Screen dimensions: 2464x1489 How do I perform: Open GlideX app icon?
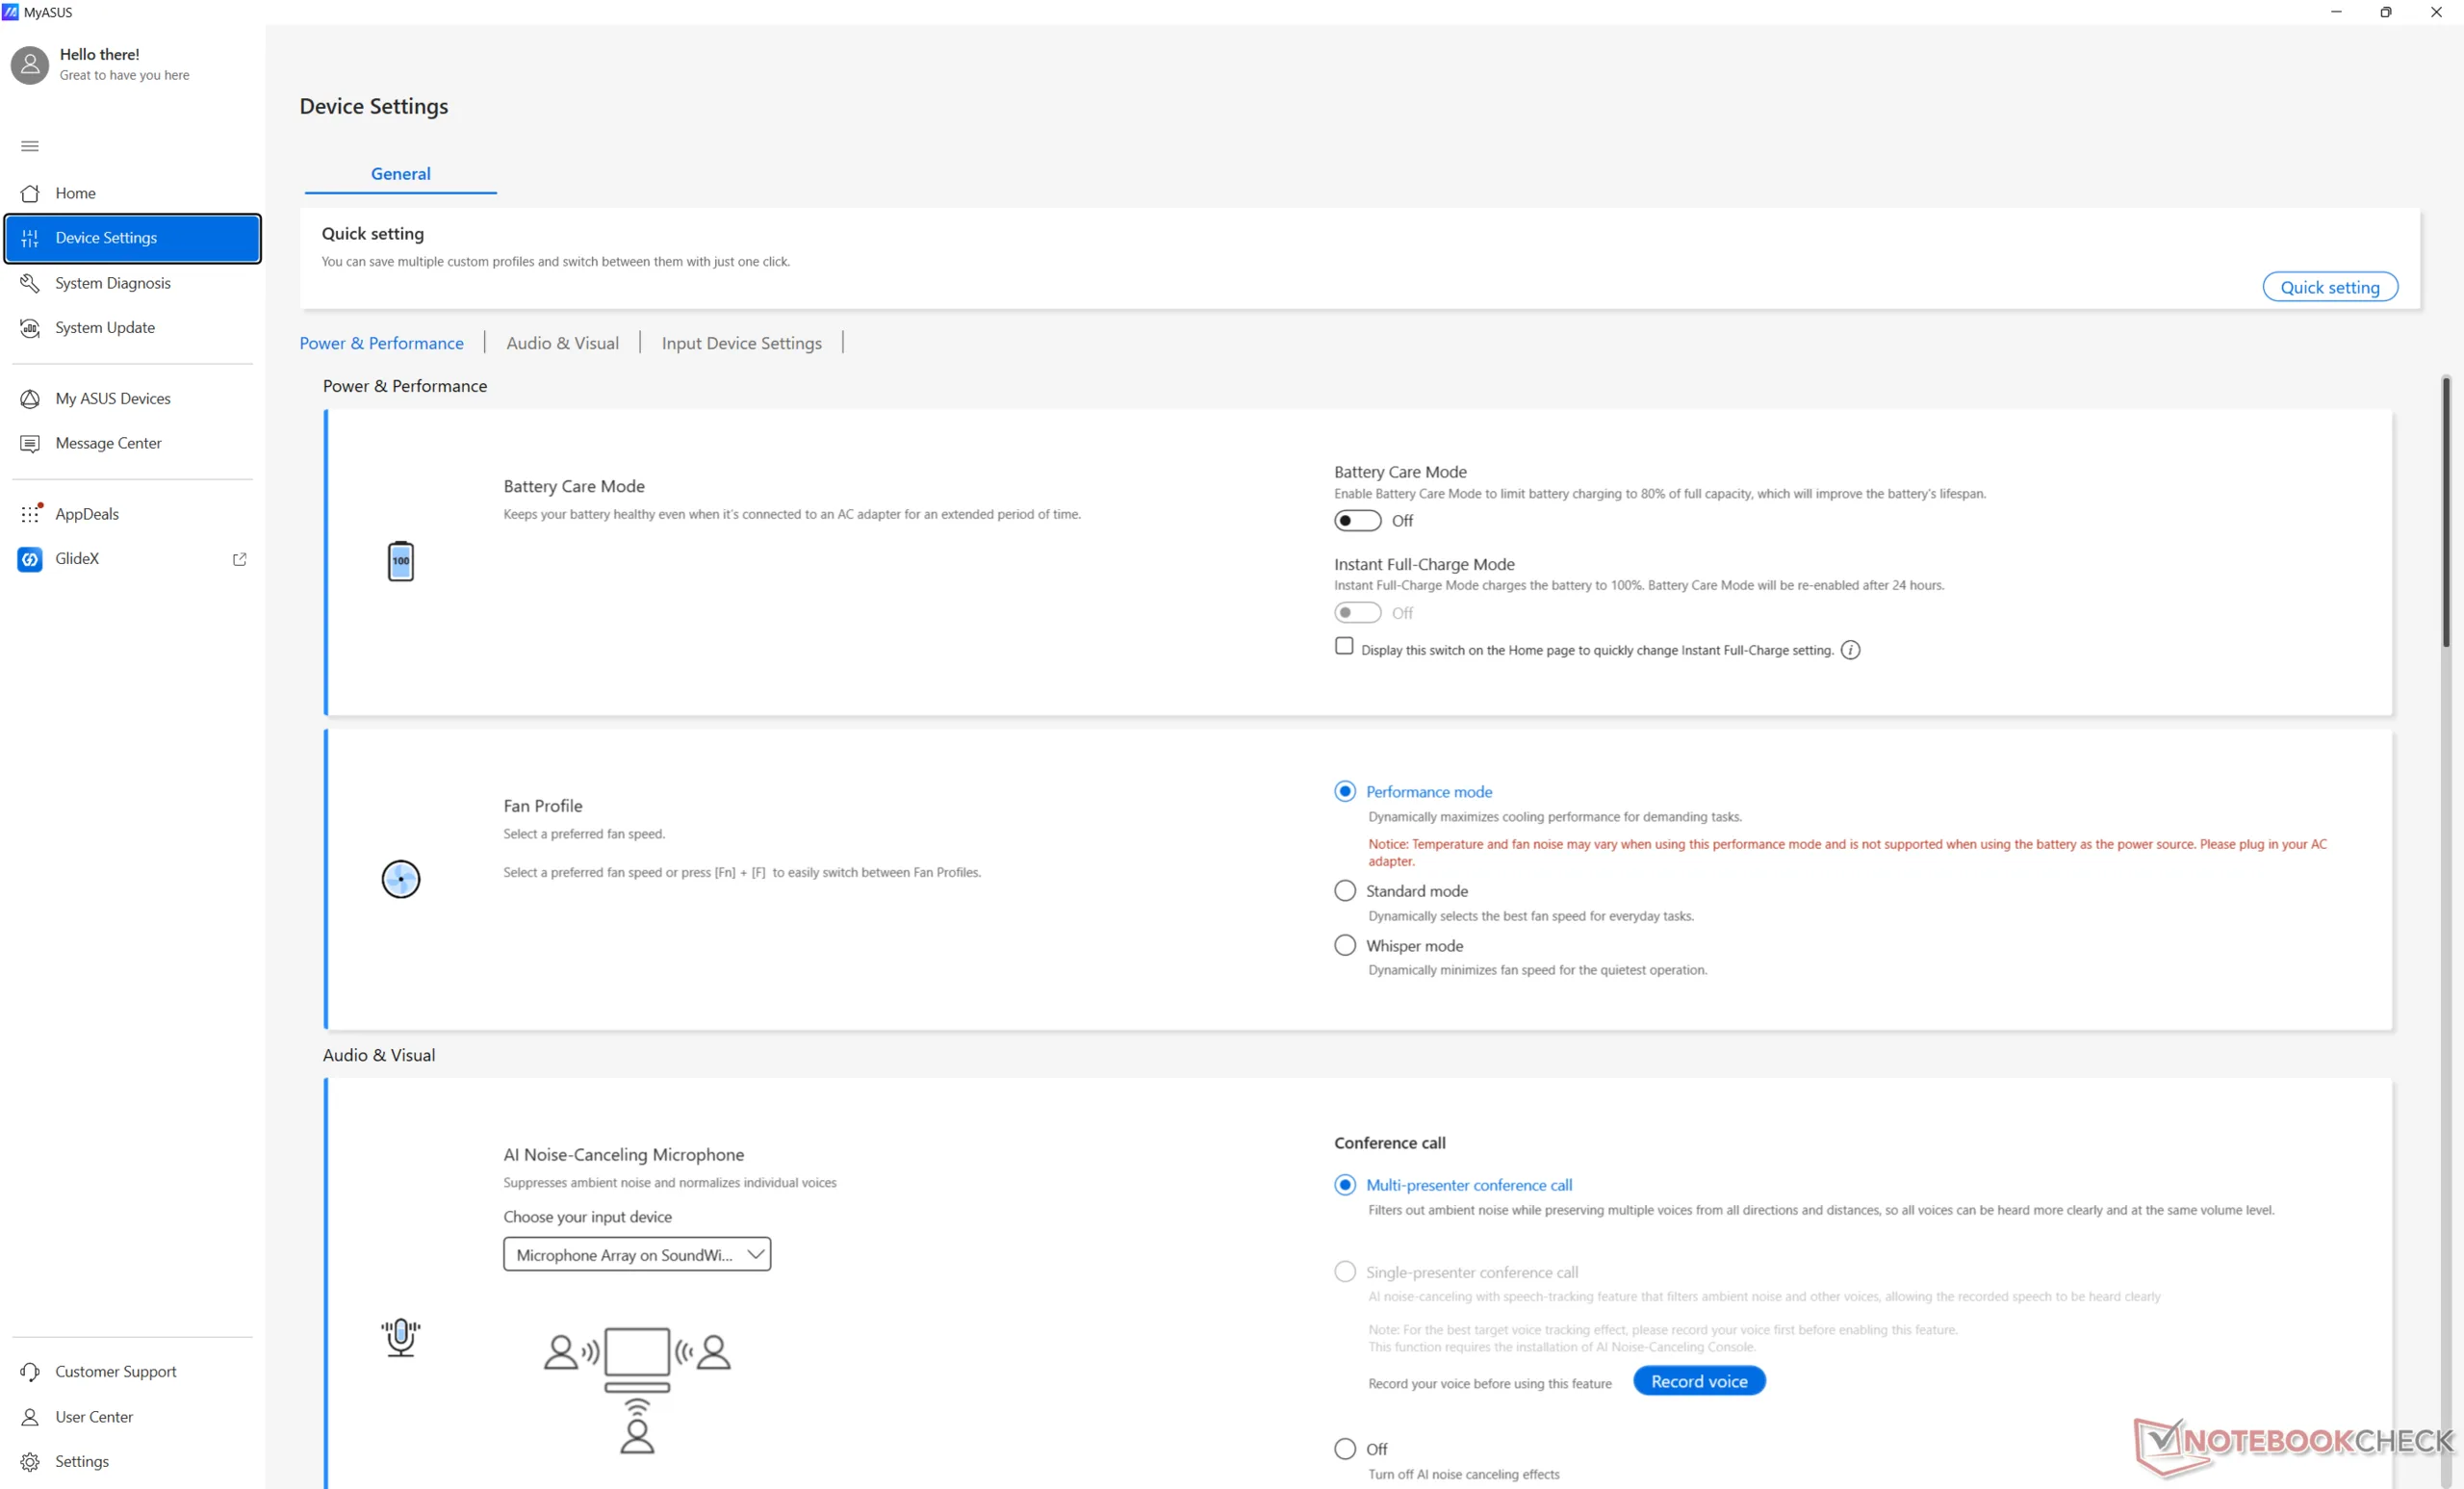point(30,559)
